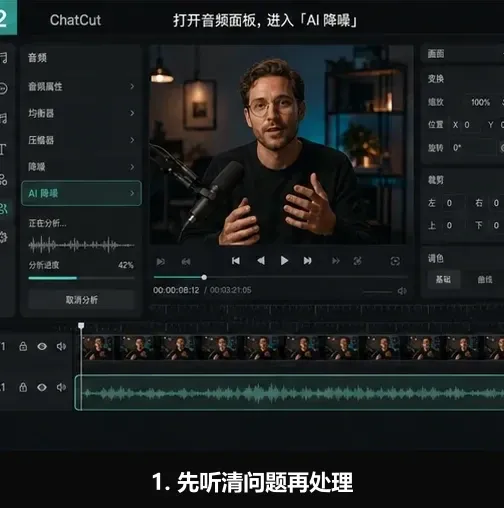Screen dimensions: 504x508
Task: Click the 音频 panel header
Action: click(37, 58)
